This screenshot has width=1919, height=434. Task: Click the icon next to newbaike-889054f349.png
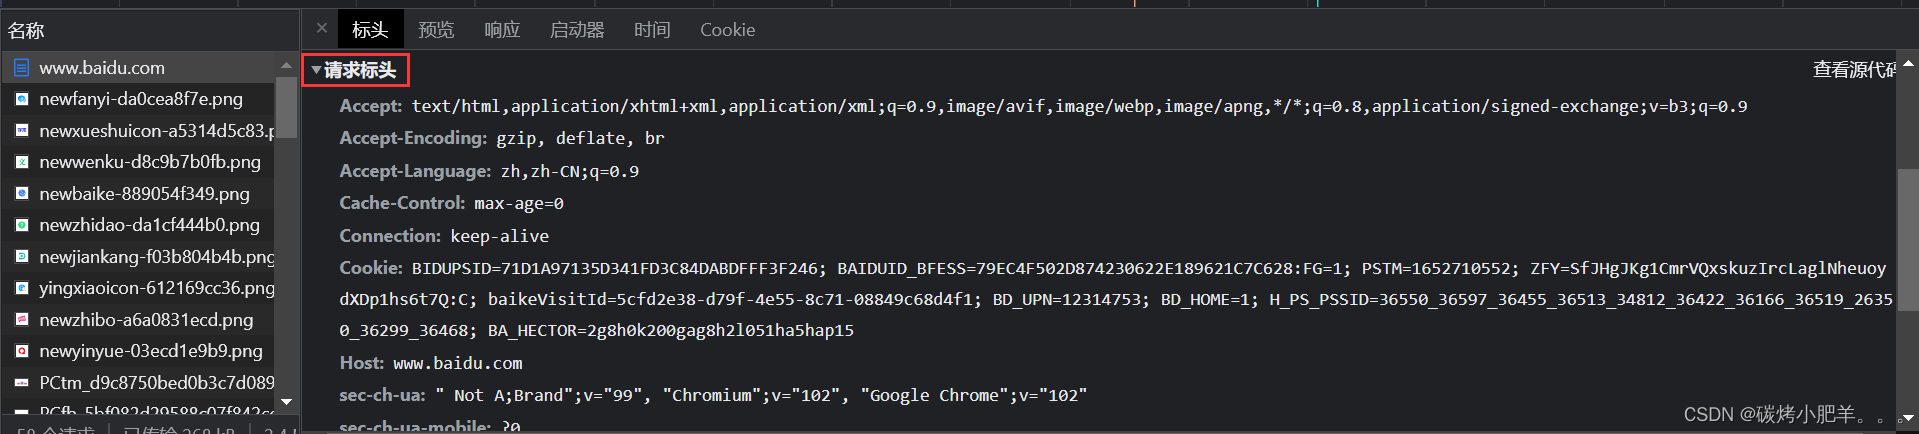pyautogui.click(x=21, y=194)
